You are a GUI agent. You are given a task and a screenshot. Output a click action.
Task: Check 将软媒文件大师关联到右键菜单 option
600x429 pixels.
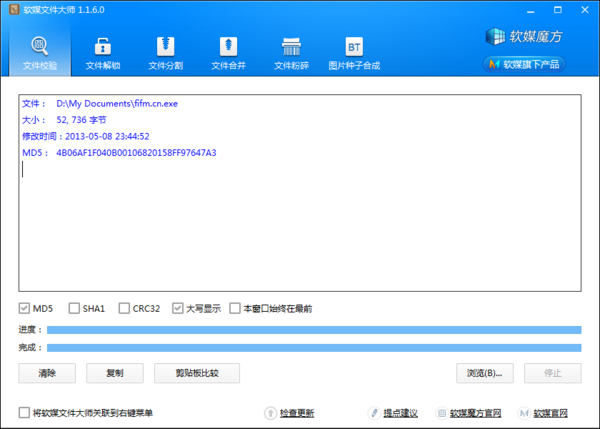pos(24,413)
